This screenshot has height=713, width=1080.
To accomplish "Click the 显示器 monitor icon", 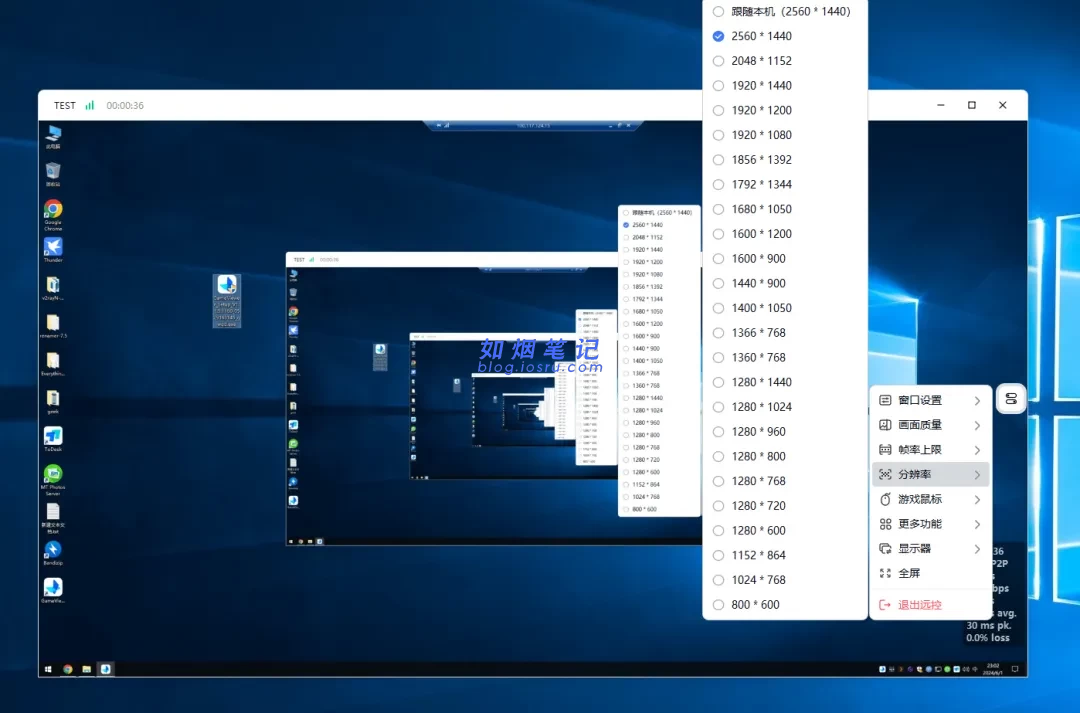I will click(885, 549).
